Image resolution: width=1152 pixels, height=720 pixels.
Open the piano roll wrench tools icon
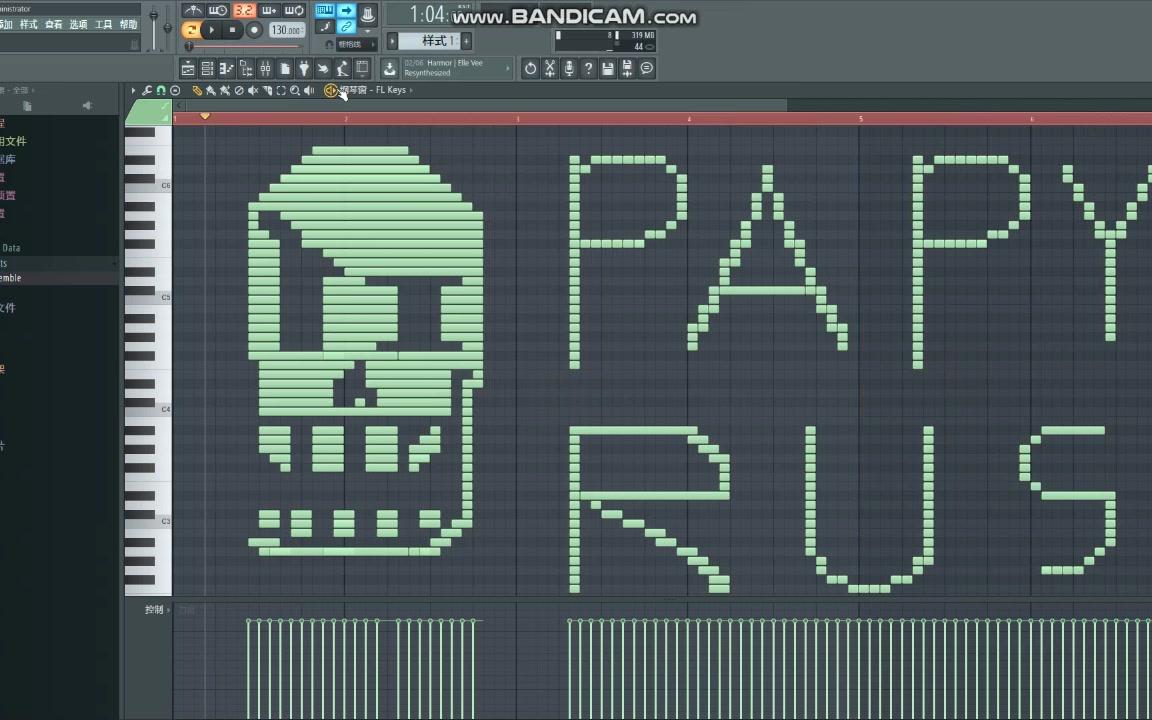[x=147, y=90]
